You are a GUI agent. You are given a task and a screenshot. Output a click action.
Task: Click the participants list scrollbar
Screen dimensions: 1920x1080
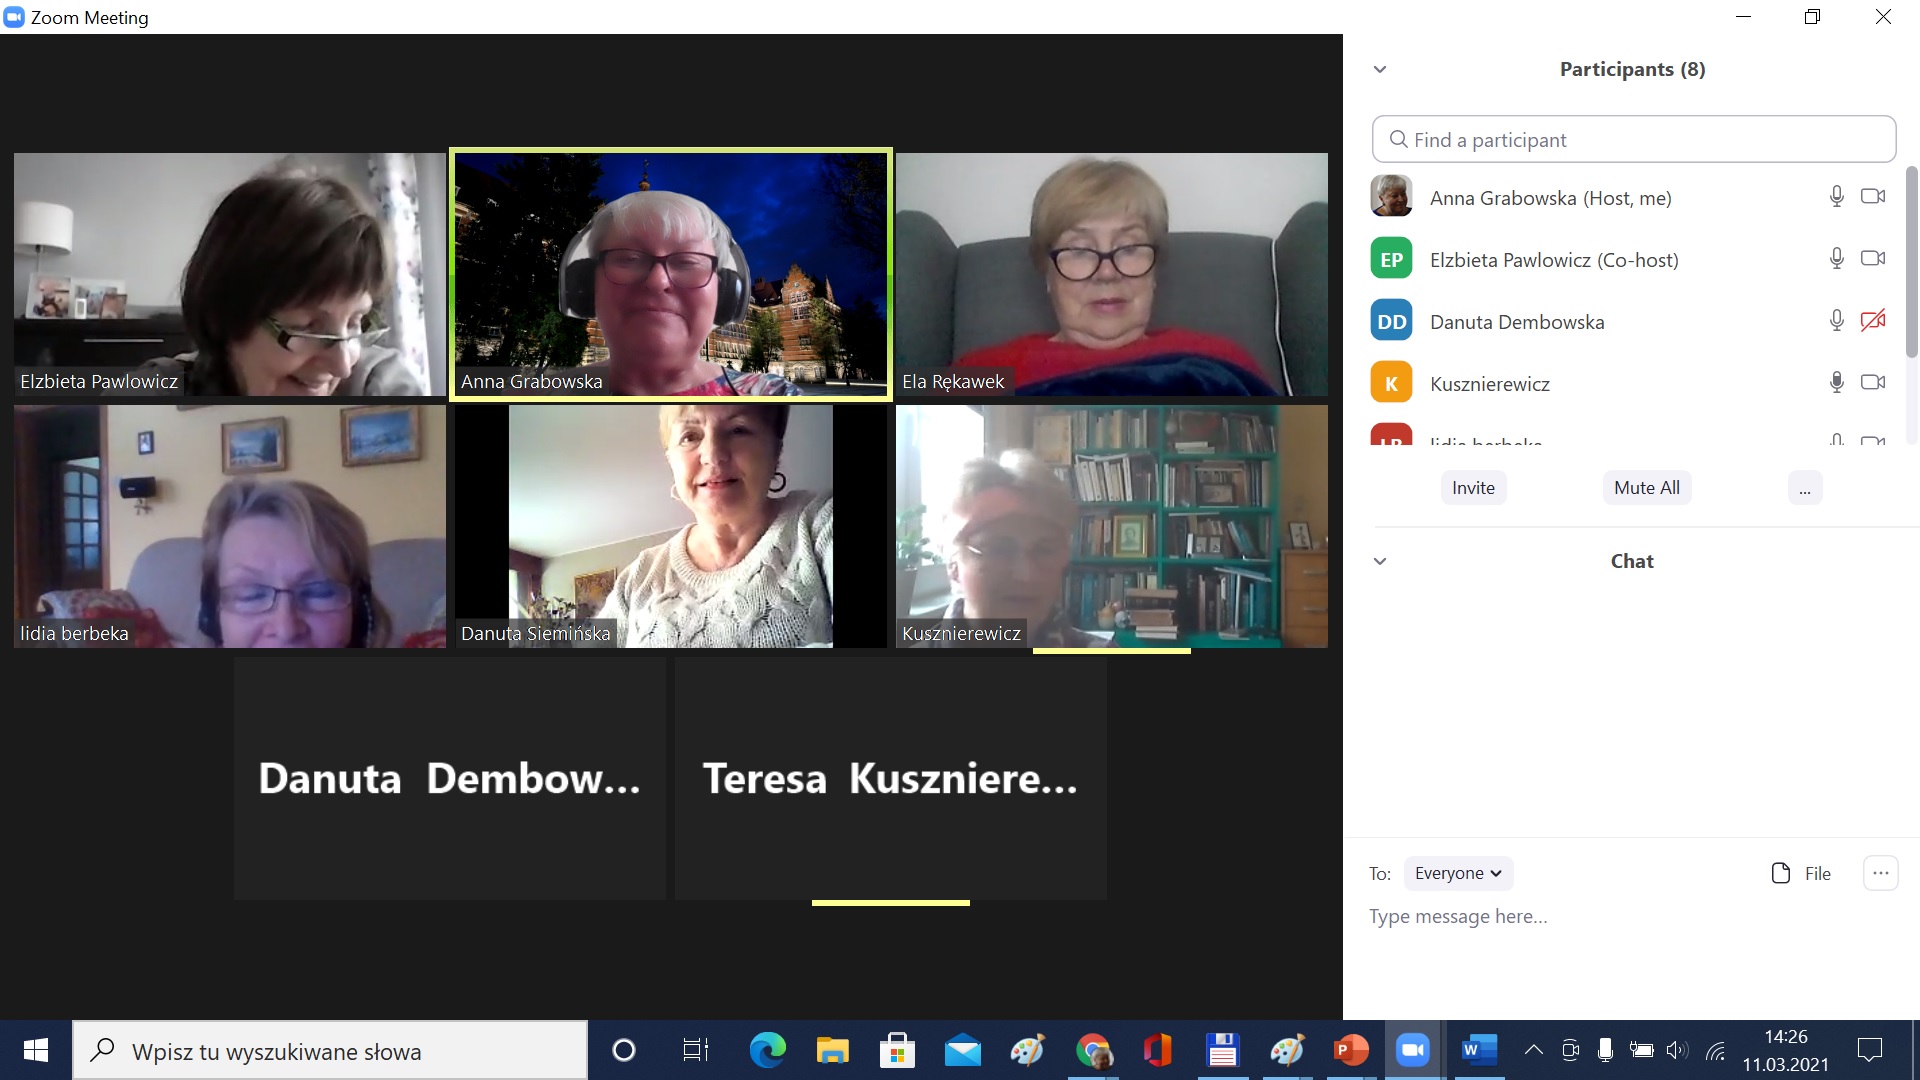[x=1911, y=260]
